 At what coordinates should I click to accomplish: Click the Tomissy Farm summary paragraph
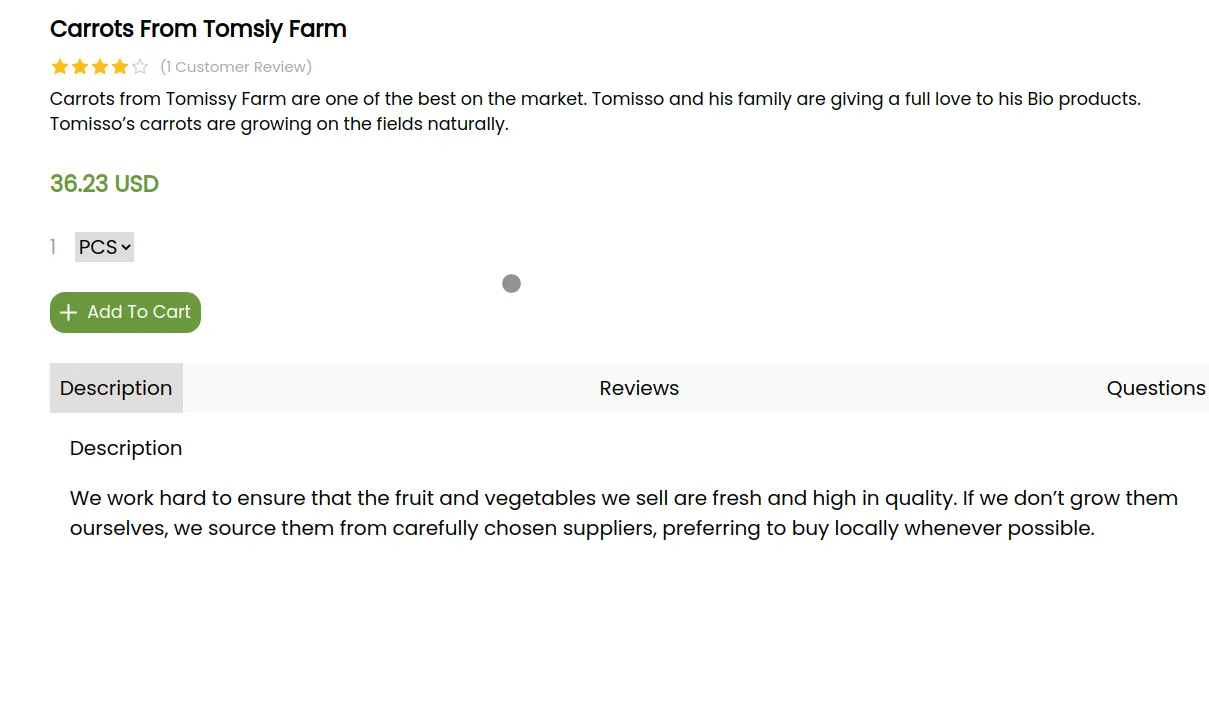coord(595,111)
